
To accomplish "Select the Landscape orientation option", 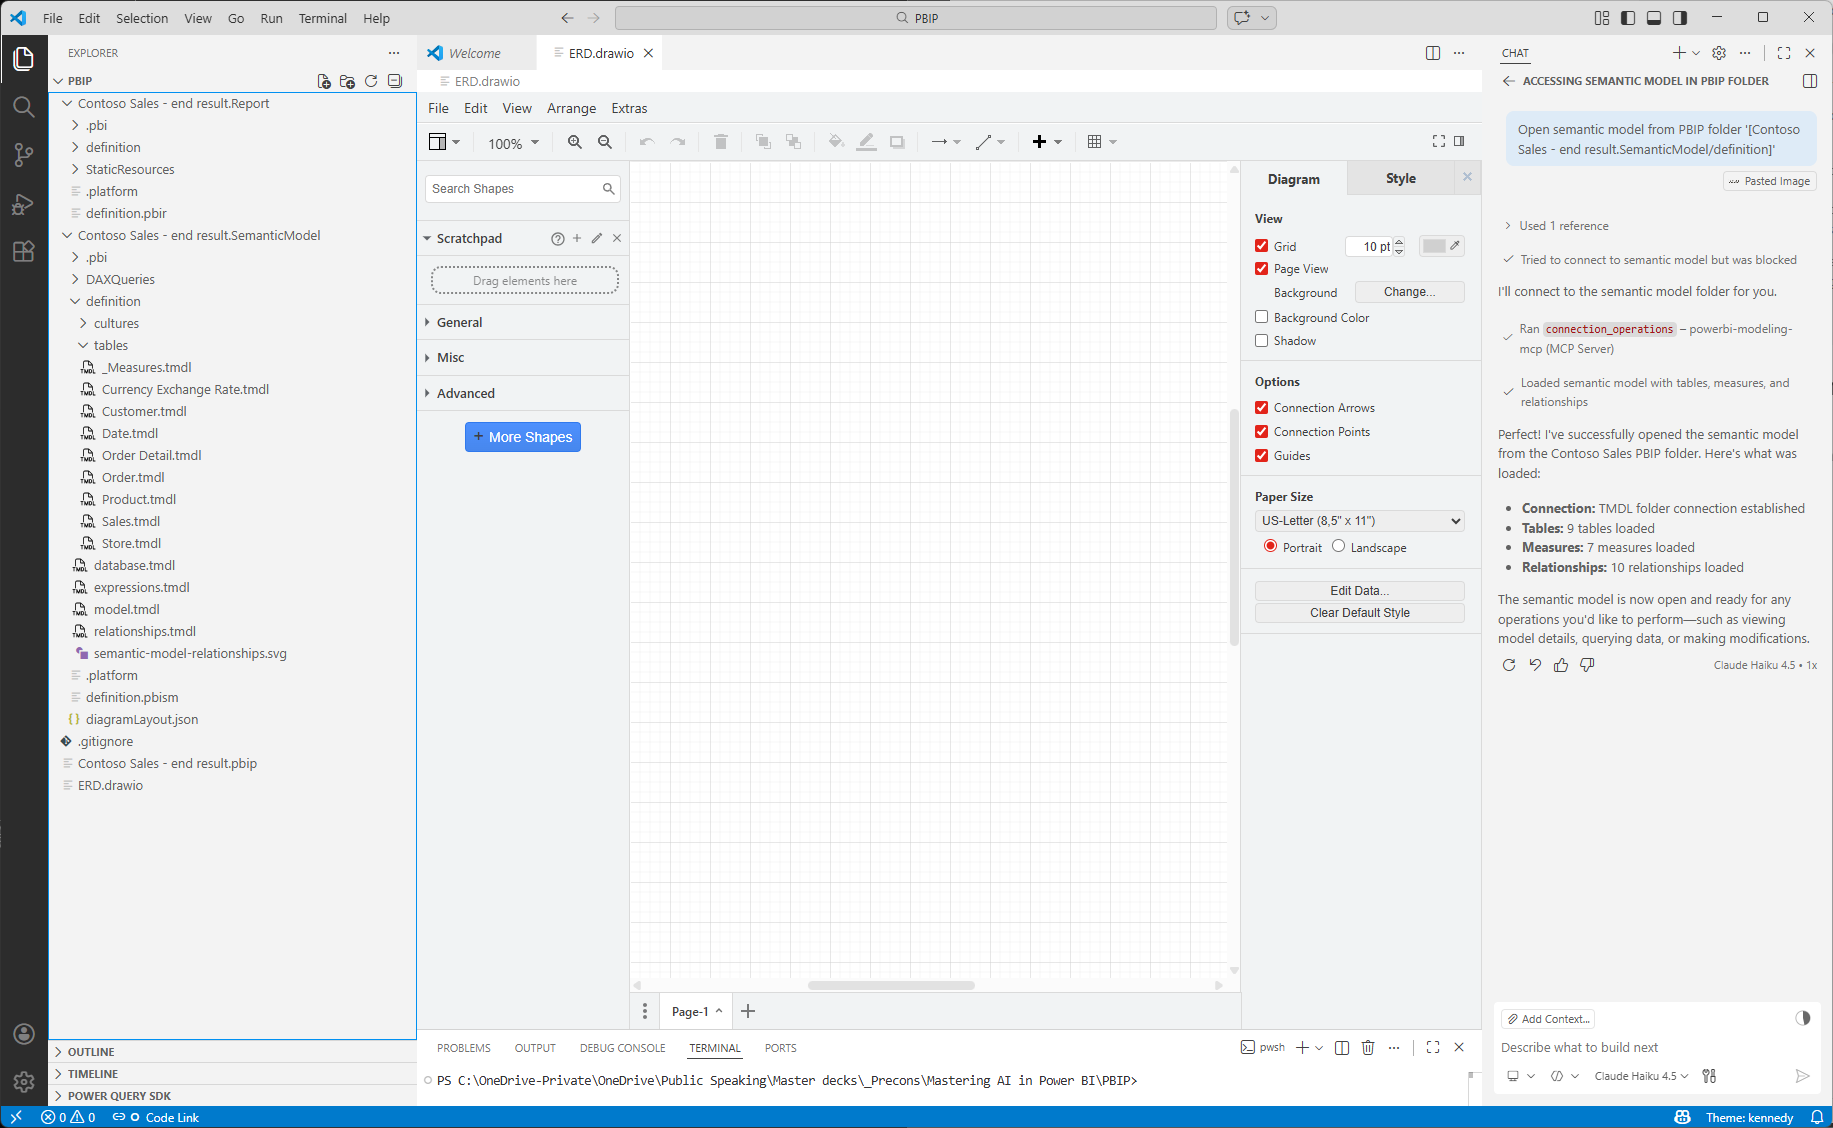I will (x=1338, y=546).
